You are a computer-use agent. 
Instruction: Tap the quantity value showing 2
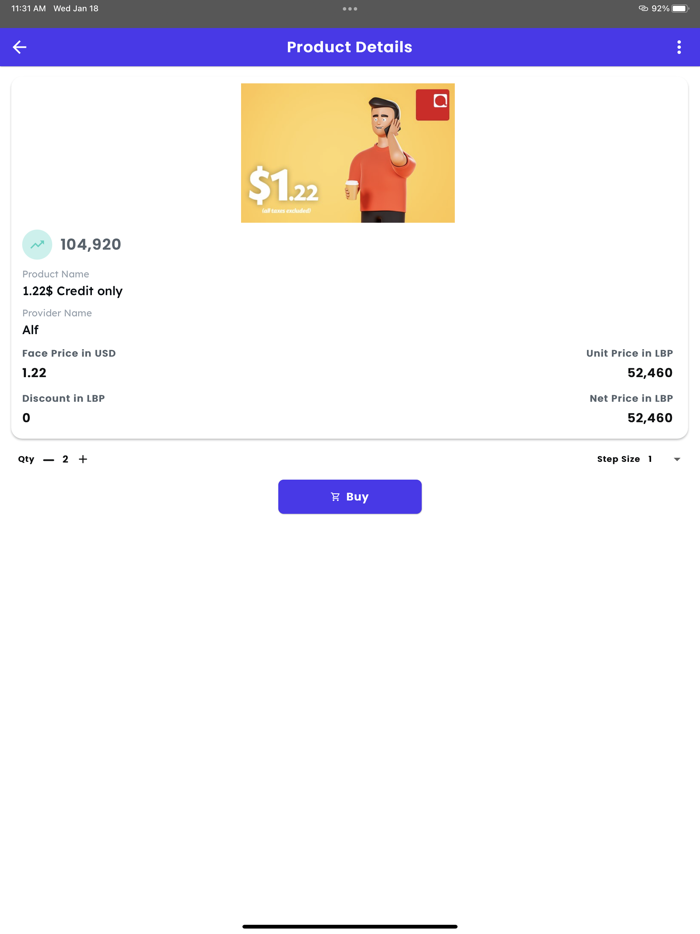tap(65, 459)
